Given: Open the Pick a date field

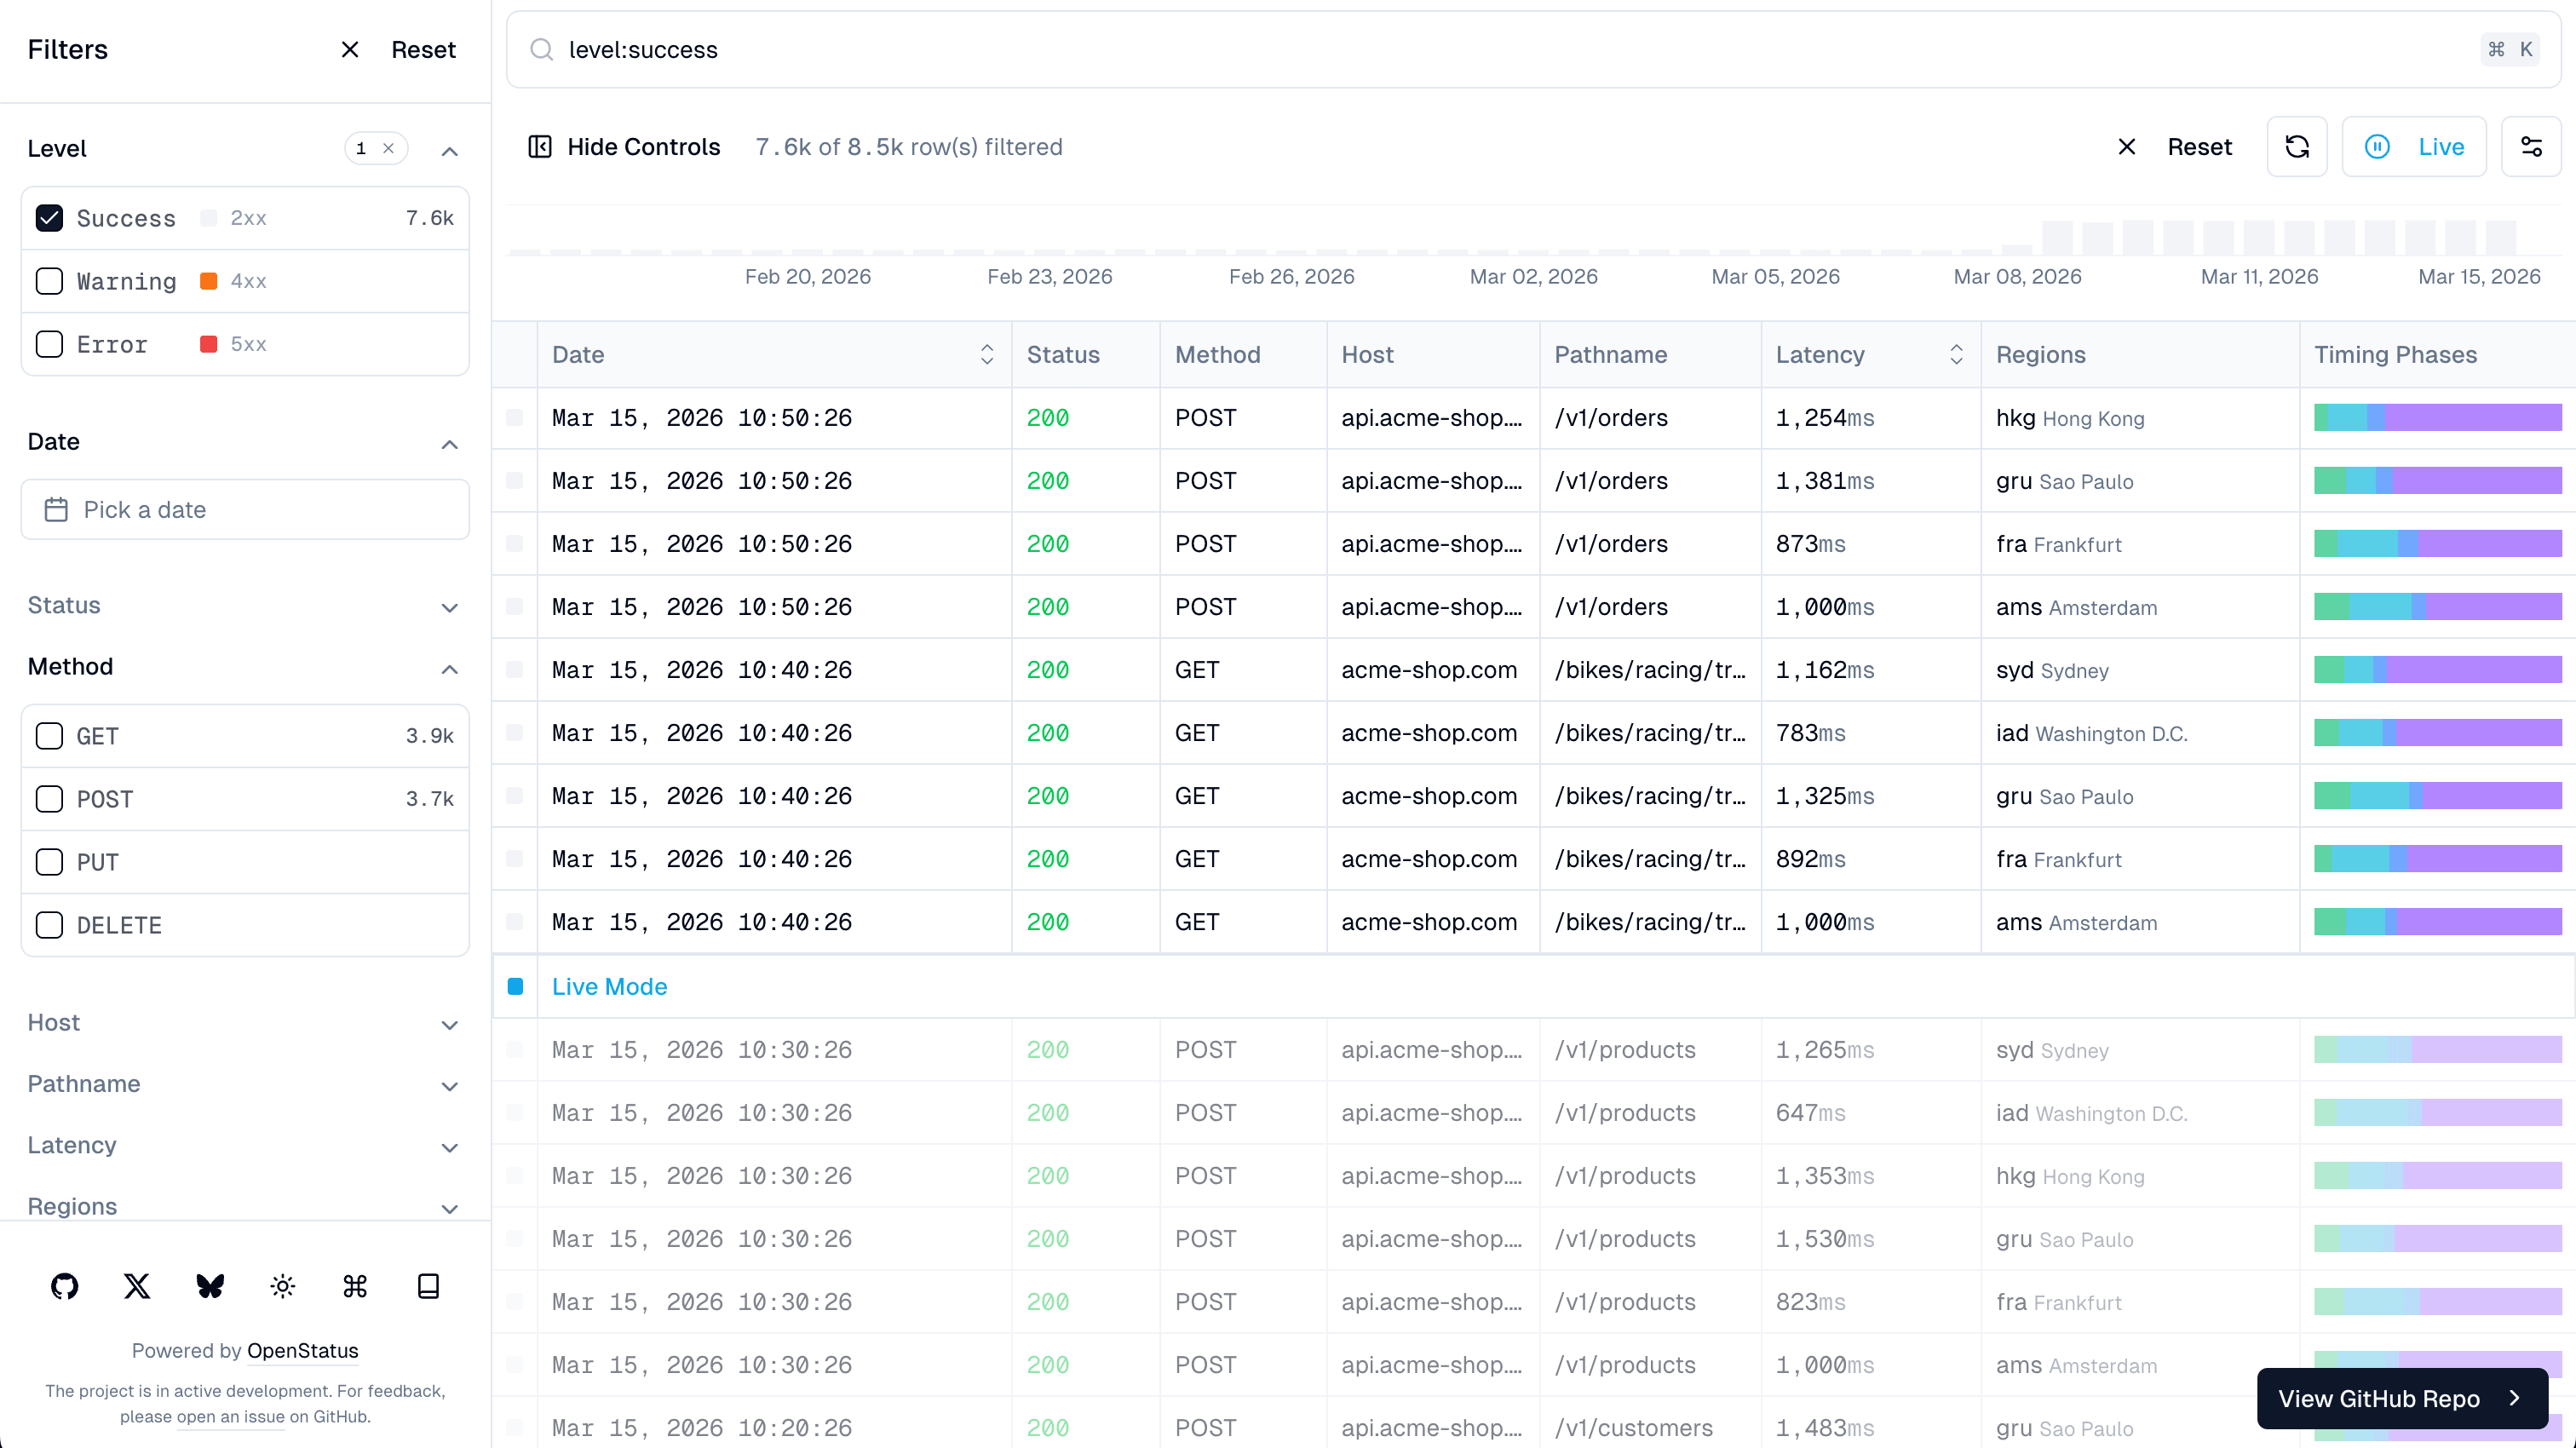Looking at the screenshot, I should click(245, 510).
